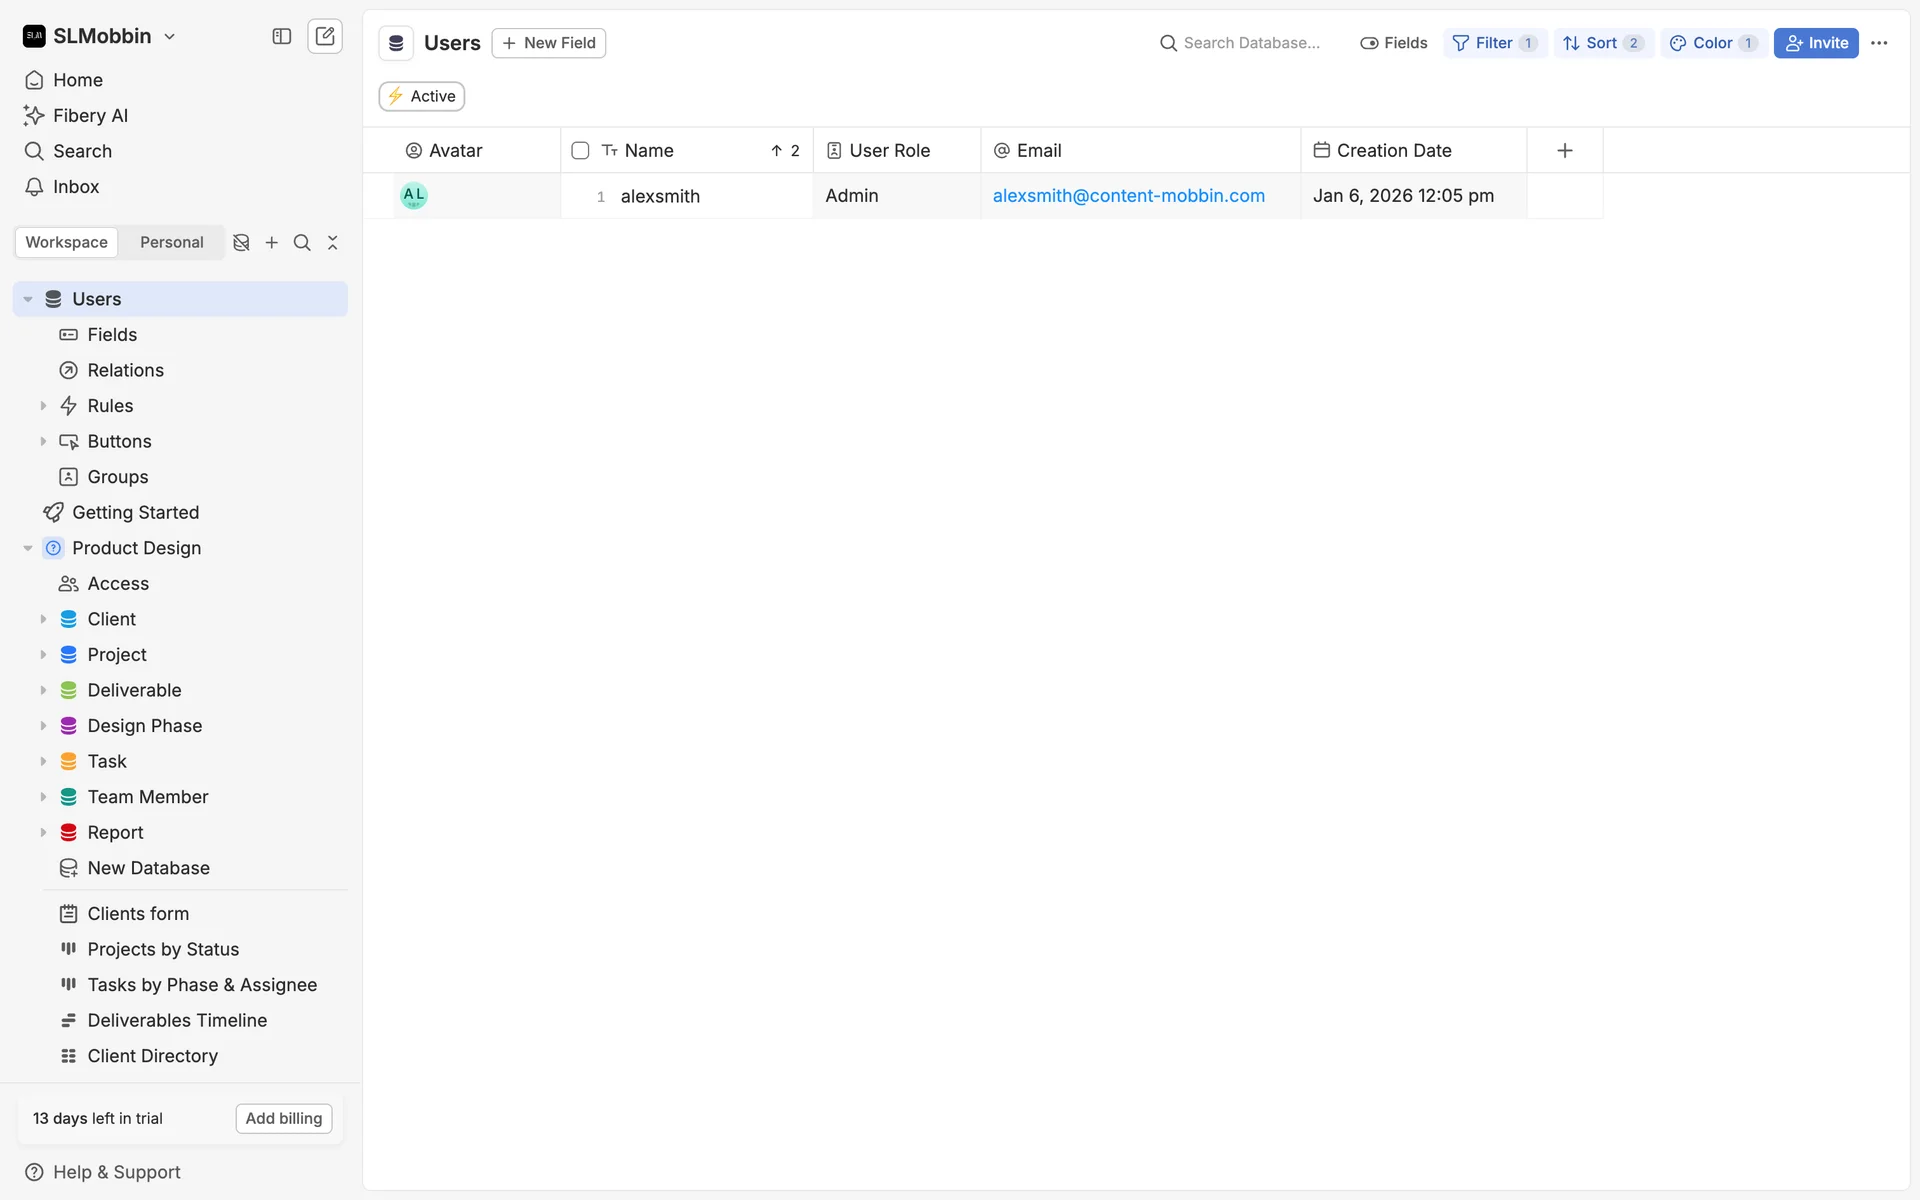The image size is (1920, 1200).
Task: Click the collapse all icon in sidebar
Action: point(333,243)
